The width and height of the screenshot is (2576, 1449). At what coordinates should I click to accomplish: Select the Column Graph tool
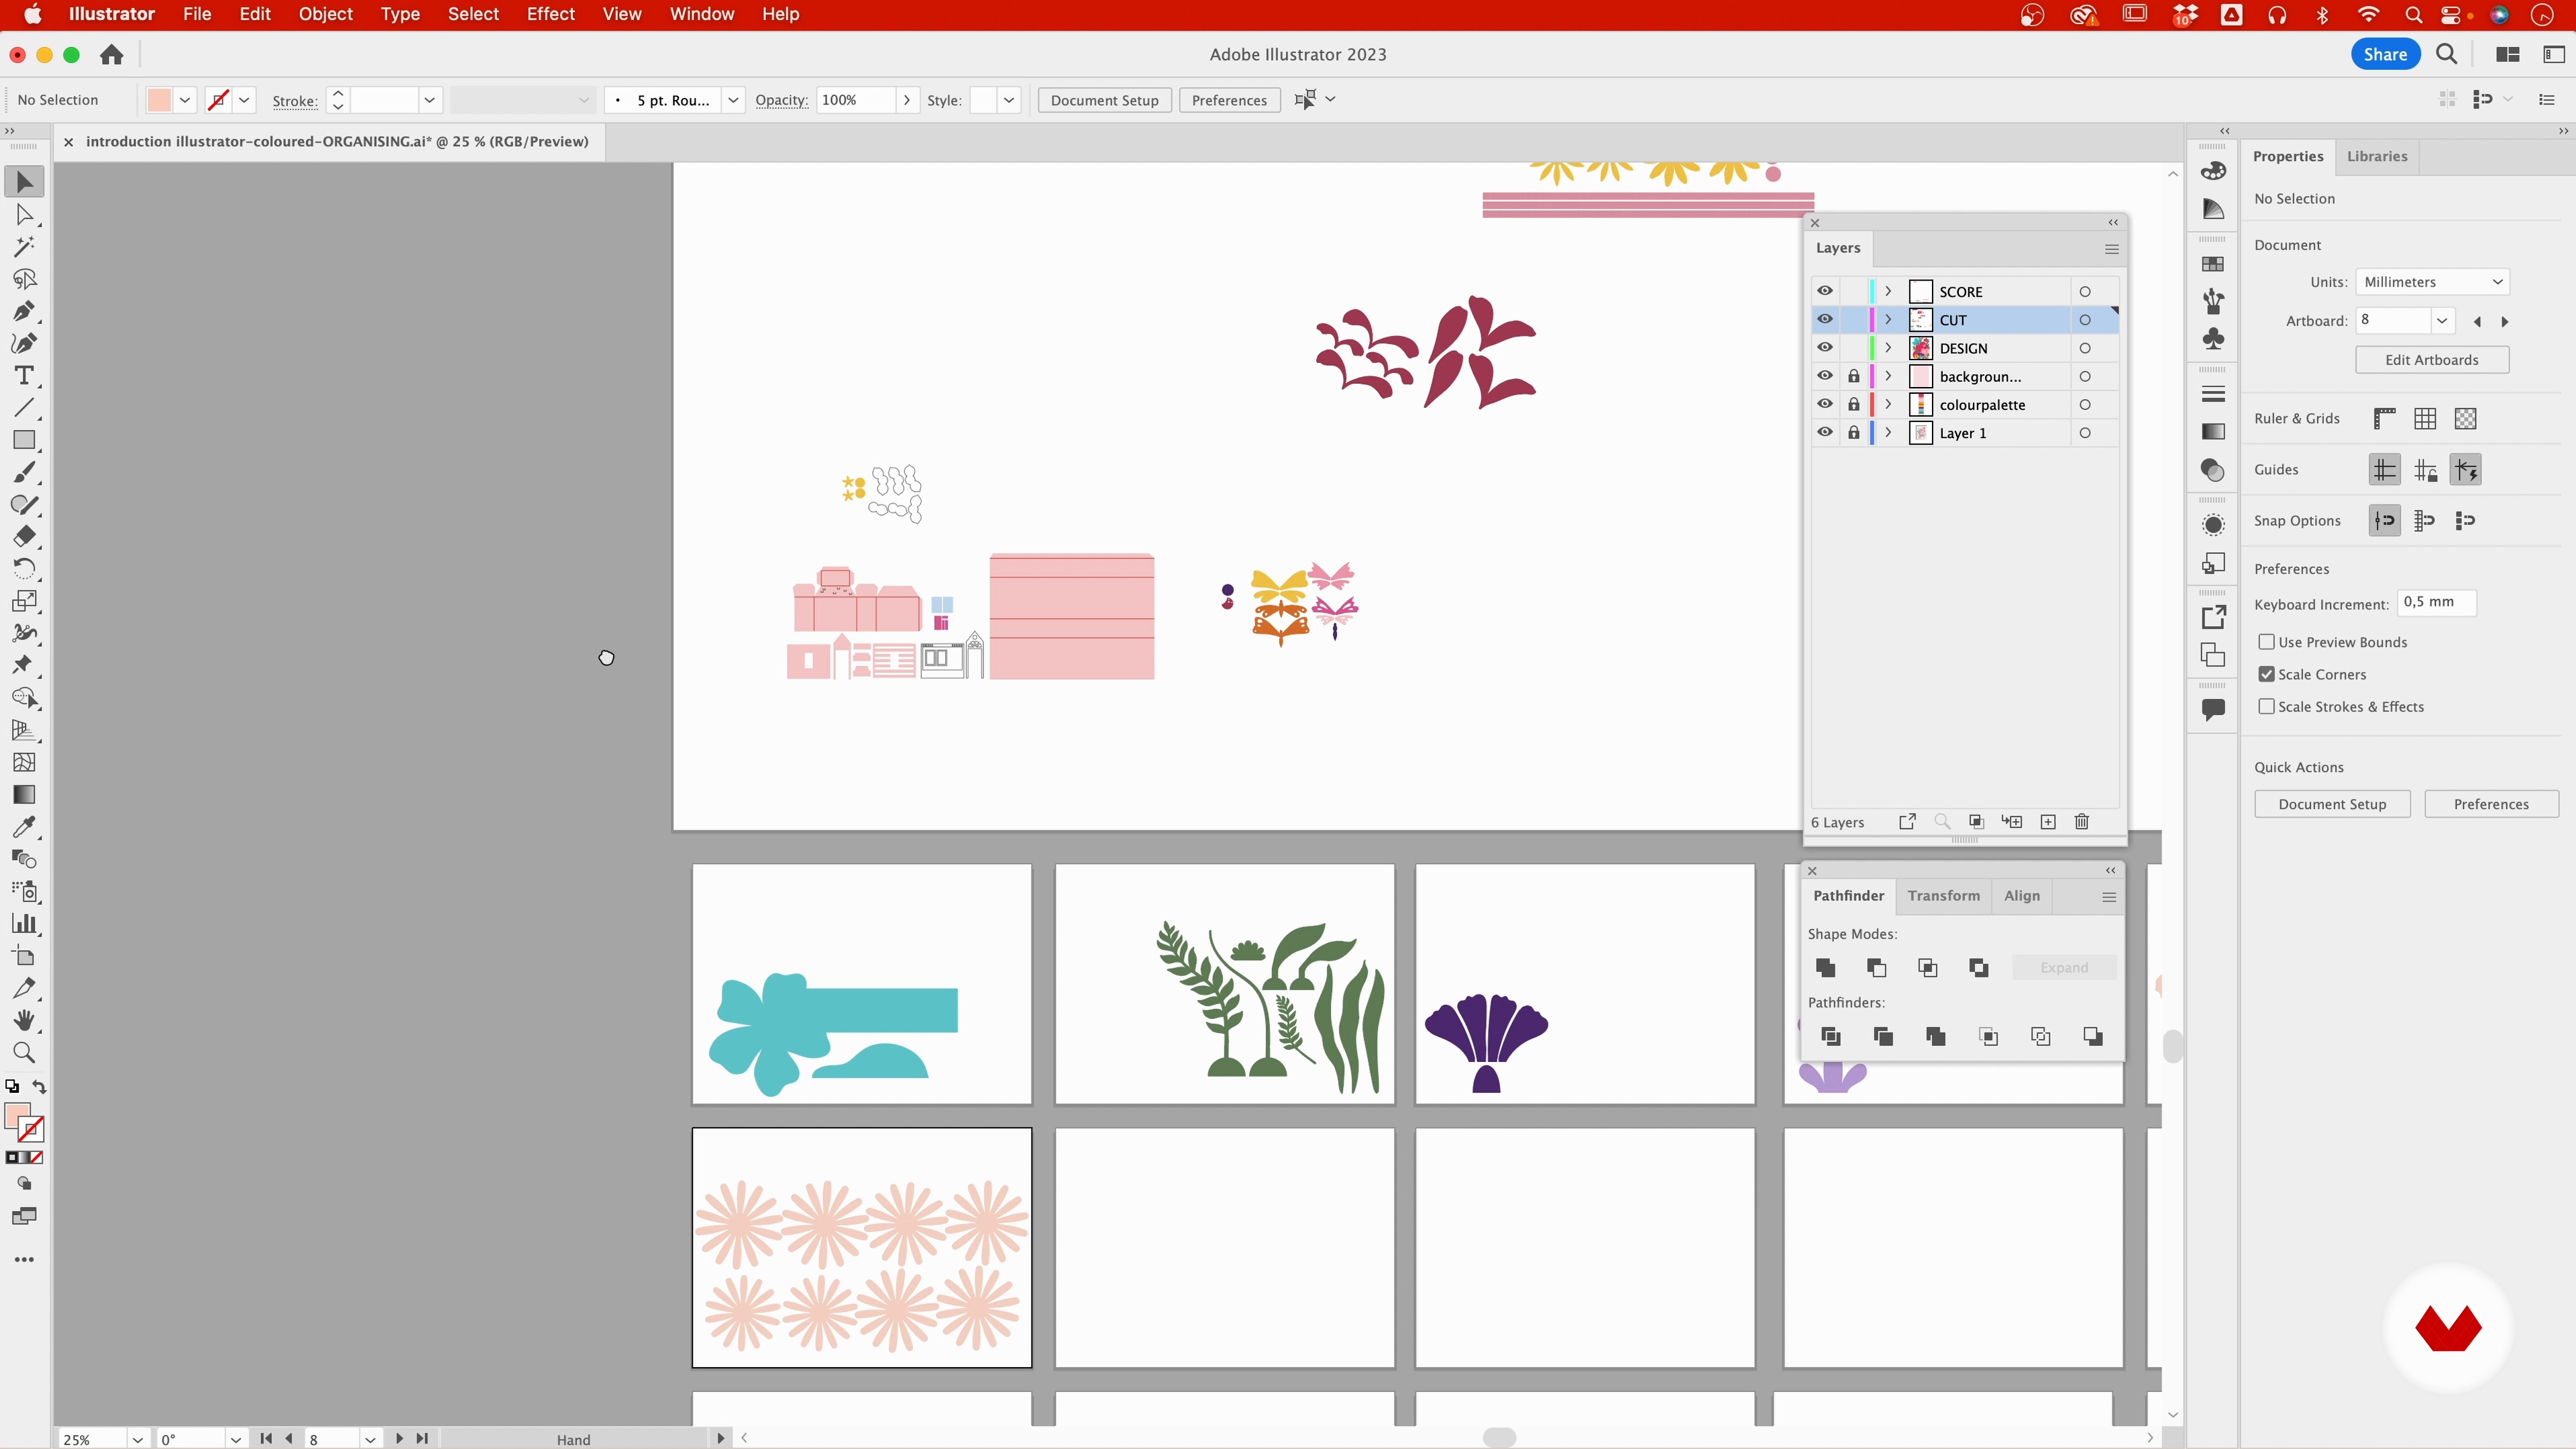coord(24,923)
